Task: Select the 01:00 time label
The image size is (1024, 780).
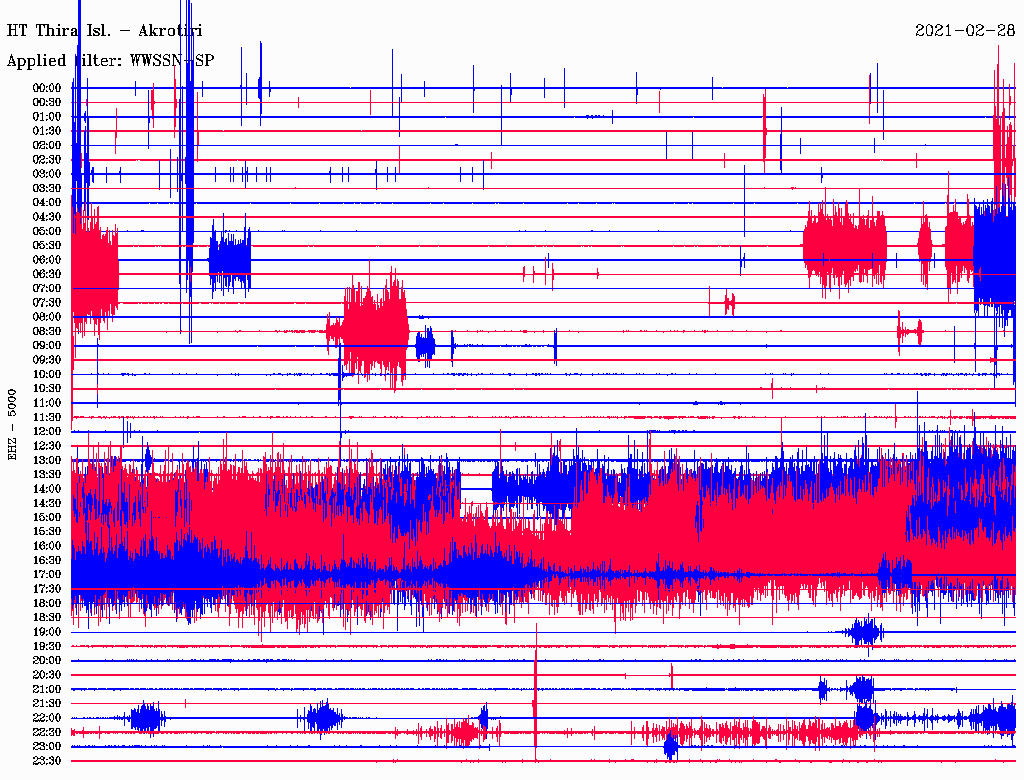Action: [x=47, y=117]
